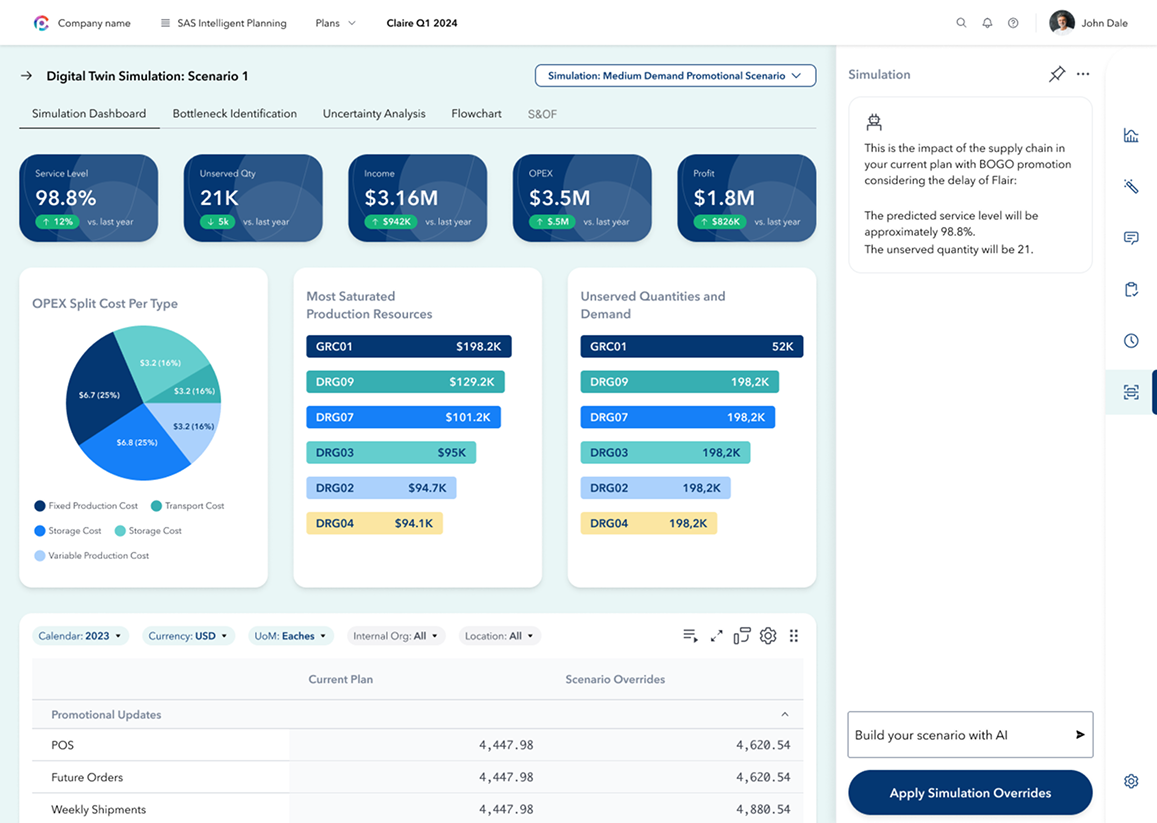Click the Unserved Qty 21K card

click(x=253, y=198)
